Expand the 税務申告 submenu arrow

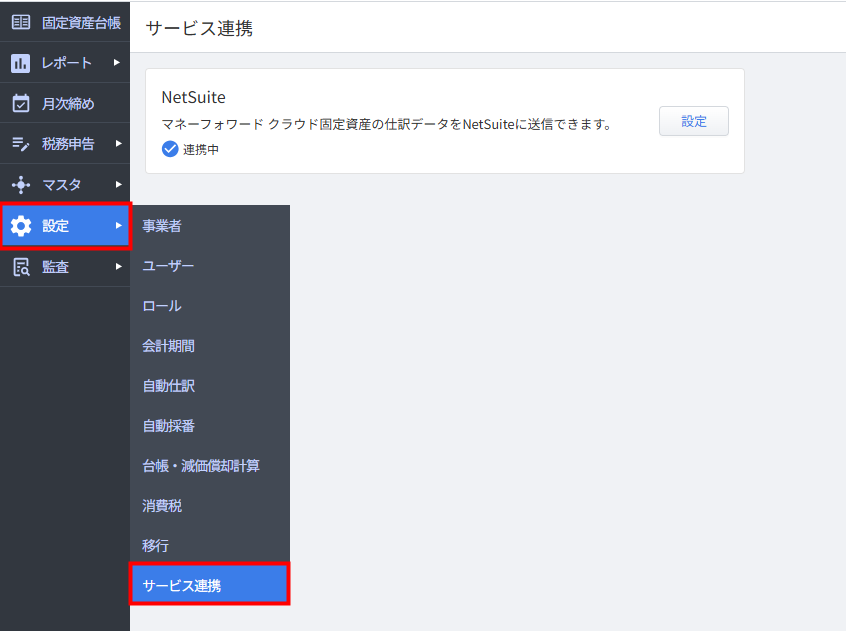pyautogui.click(x=117, y=144)
